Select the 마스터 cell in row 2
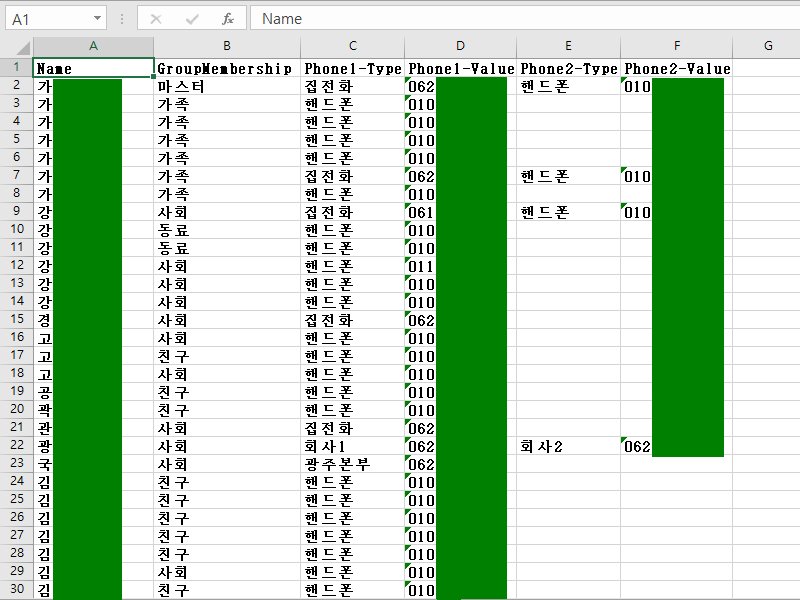The height and width of the screenshot is (600, 800). 227,86
